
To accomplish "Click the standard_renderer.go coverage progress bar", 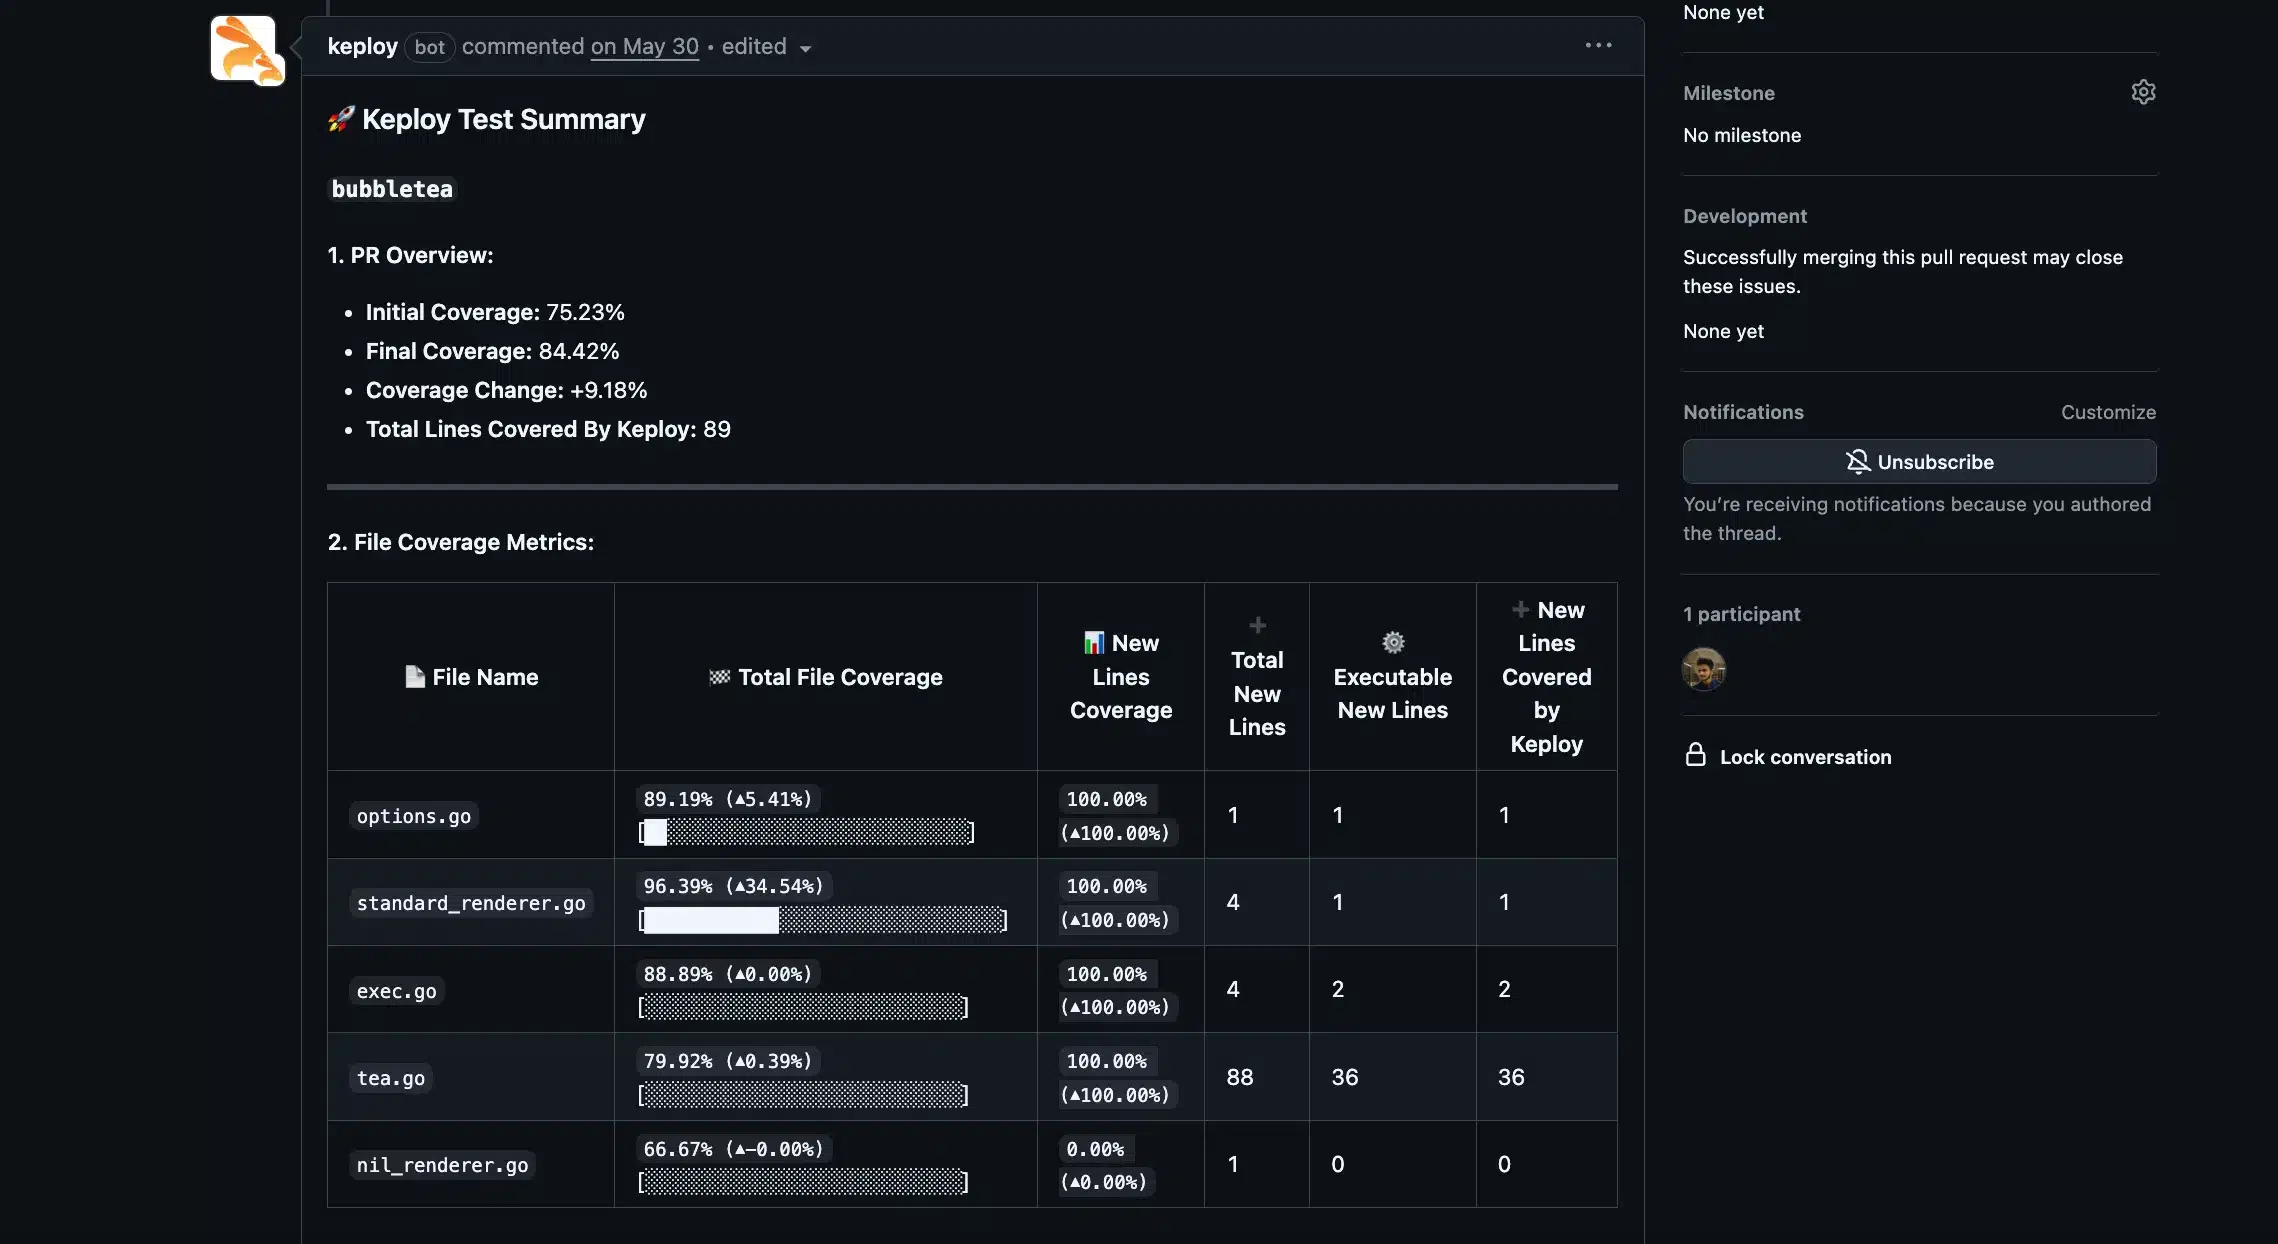I will click(x=823, y=920).
